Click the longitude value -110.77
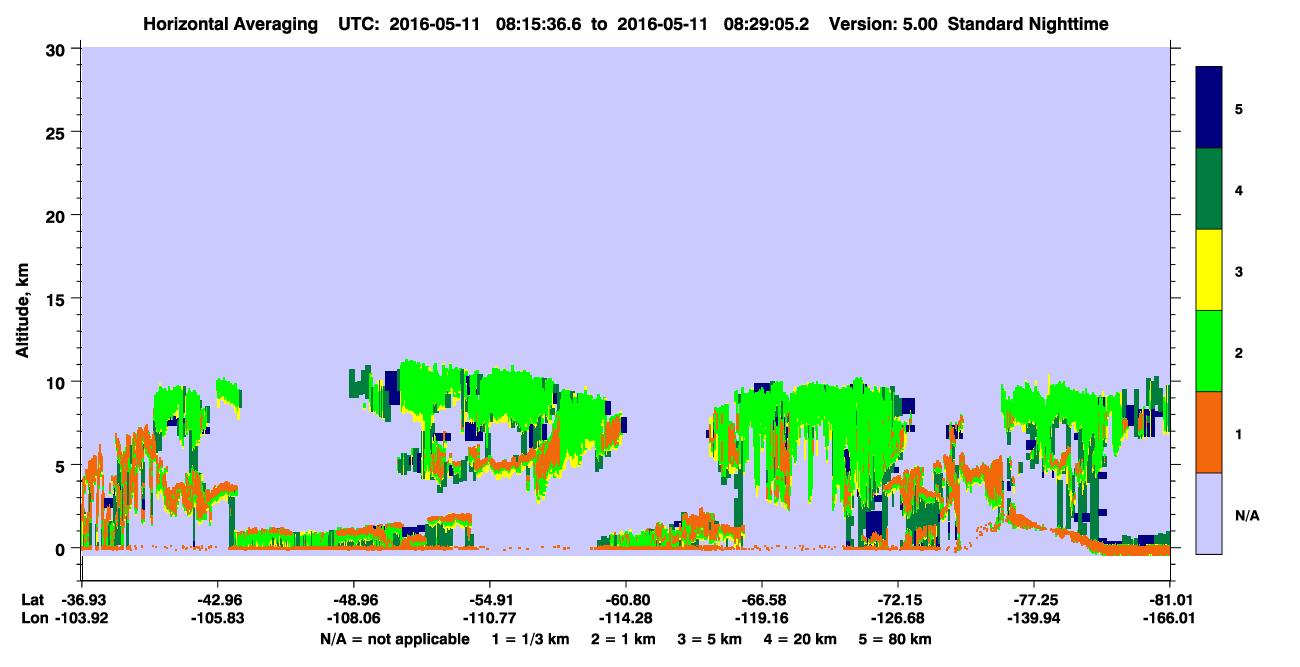The height and width of the screenshot is (667, 1300). 489,618
